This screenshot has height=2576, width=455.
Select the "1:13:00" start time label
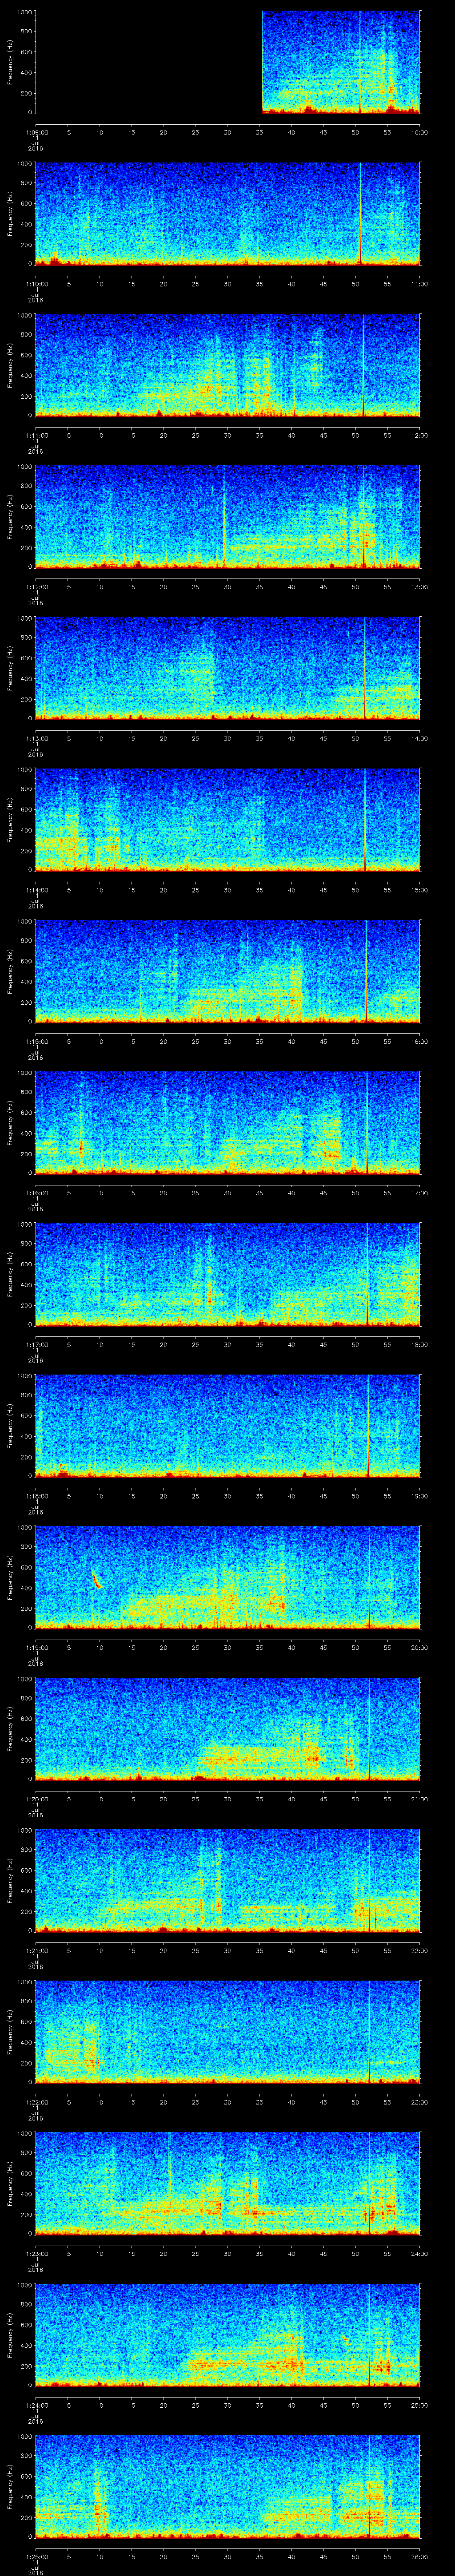coord(36,738)
